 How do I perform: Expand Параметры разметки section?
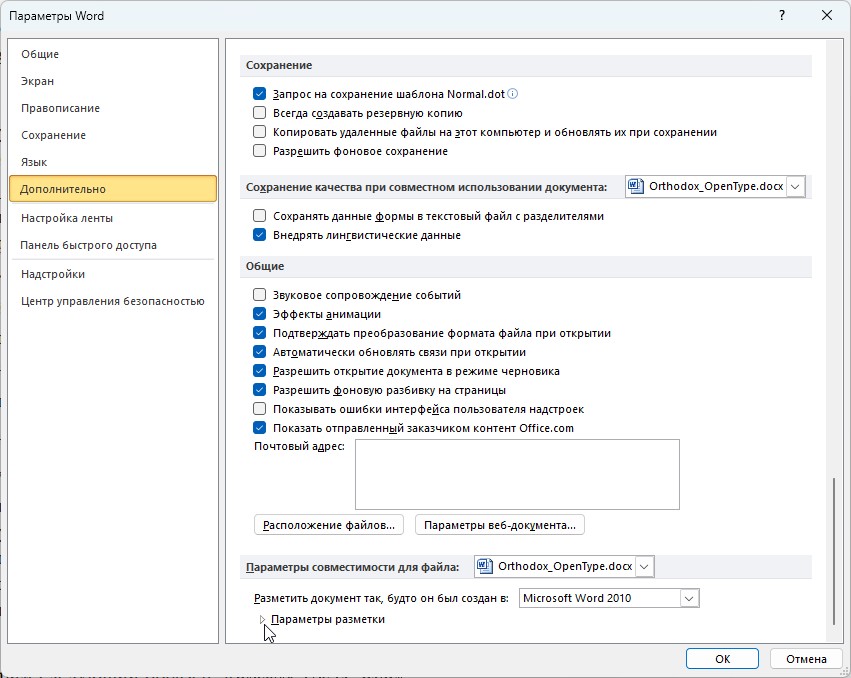tap(263, 619)
